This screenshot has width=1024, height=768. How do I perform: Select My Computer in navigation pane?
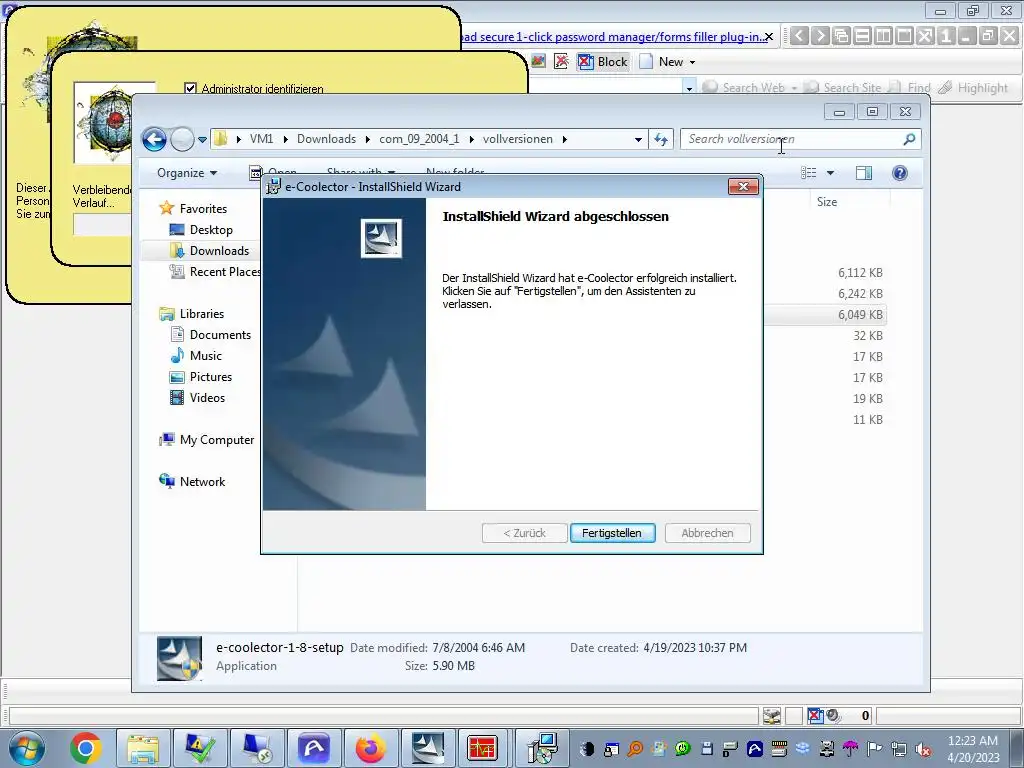point(217,440)
